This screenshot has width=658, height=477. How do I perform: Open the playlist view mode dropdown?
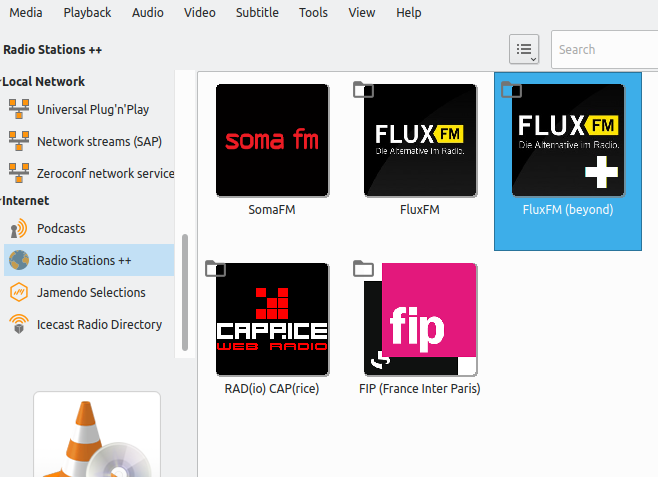click(524, 49)
